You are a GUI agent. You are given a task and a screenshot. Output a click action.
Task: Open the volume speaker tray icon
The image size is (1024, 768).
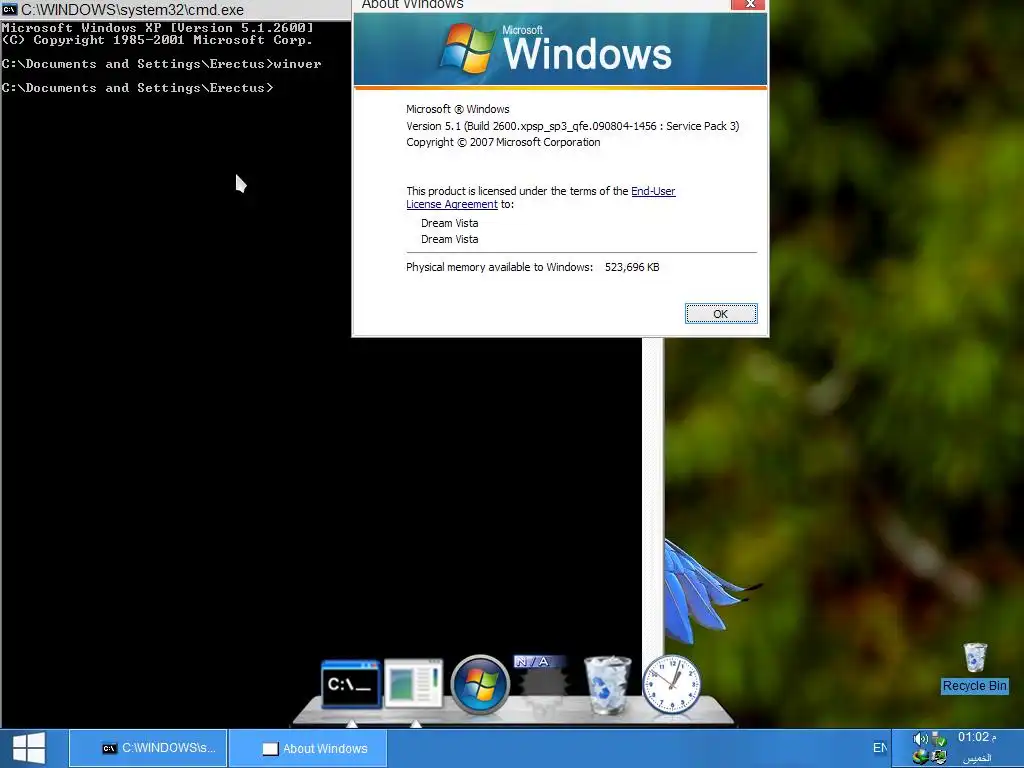[x=920, y=739]
